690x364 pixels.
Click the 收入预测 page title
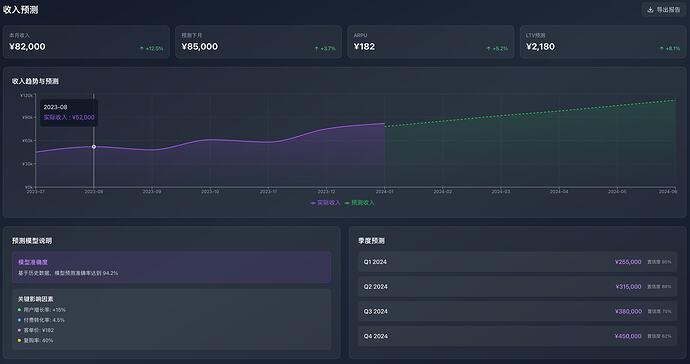[20, 10]
